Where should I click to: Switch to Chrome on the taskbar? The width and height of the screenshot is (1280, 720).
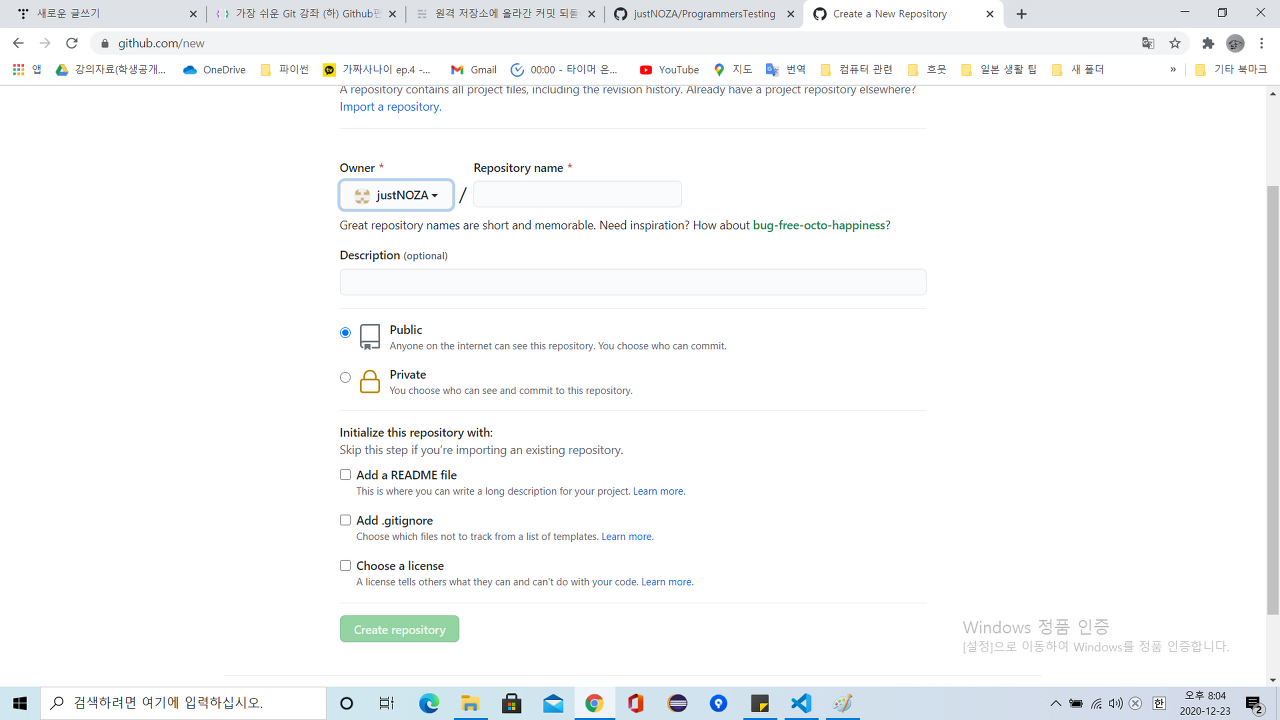[594, 703]
